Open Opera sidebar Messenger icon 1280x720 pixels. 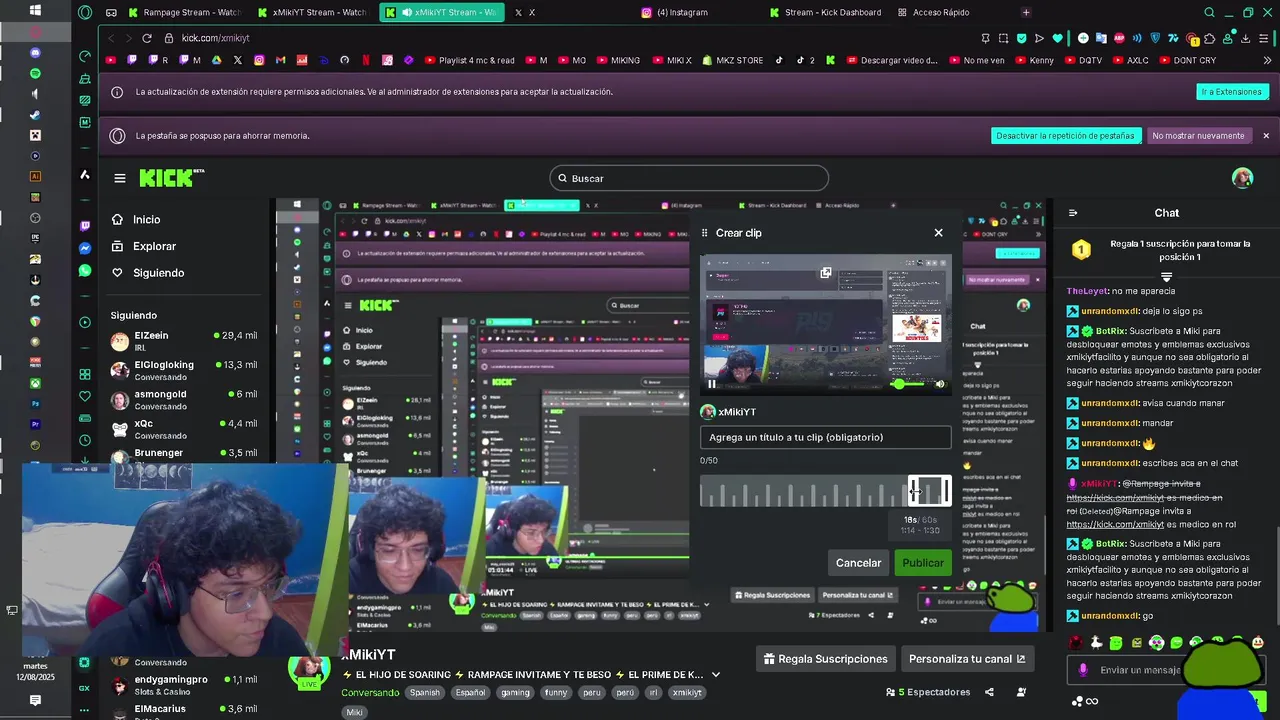coord(85,248)
